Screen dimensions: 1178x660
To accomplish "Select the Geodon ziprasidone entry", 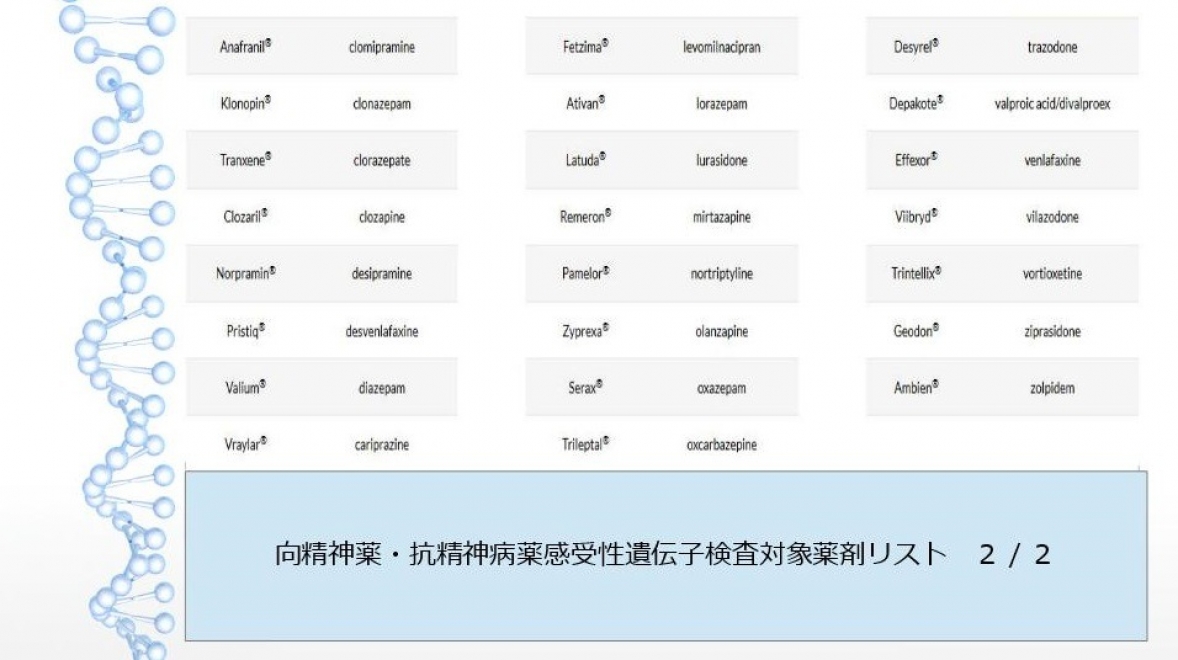I will point(1000,331).
